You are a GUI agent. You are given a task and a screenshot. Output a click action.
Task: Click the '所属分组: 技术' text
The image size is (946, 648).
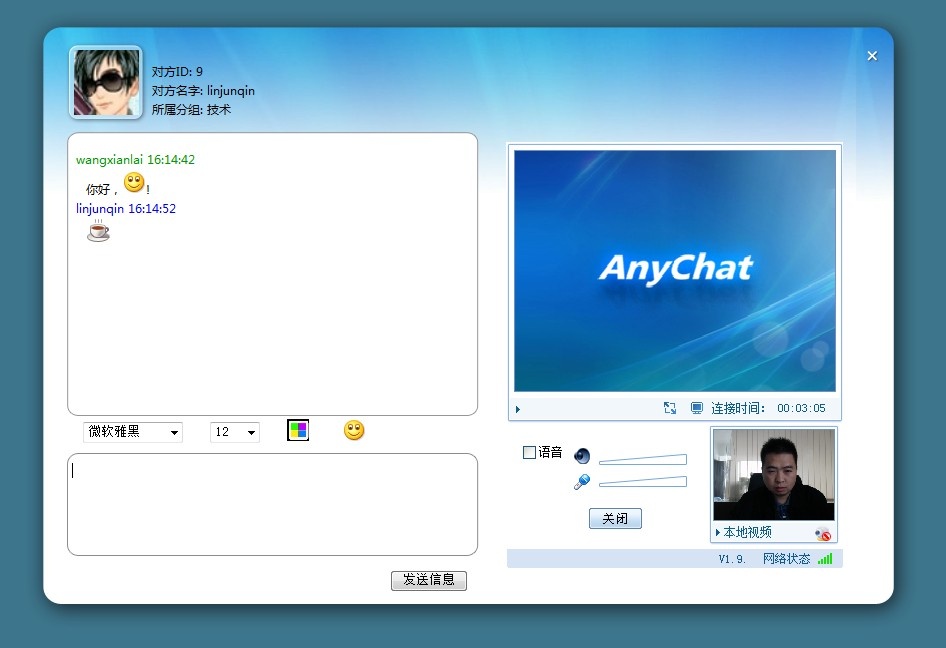(191, 110)
